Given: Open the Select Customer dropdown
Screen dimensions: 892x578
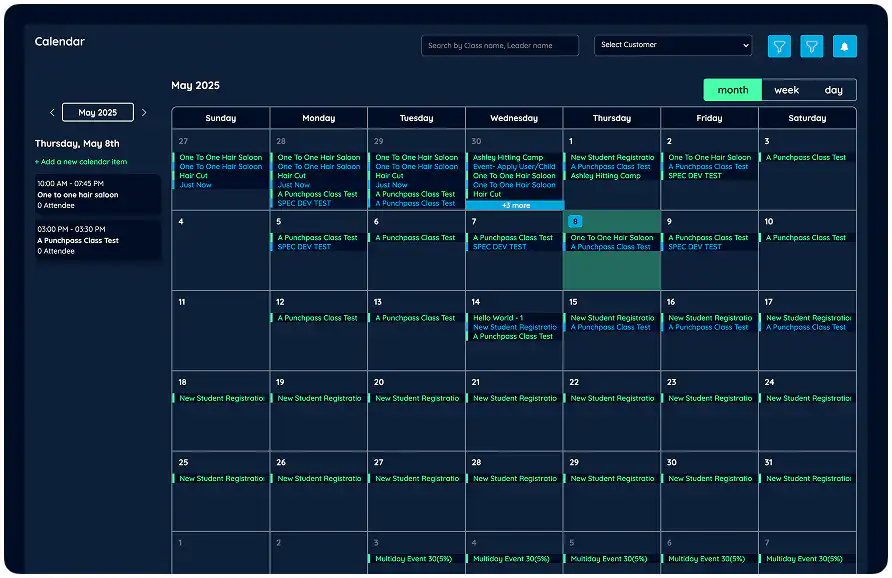Looking at the screenshot, I should coord(673,45).
